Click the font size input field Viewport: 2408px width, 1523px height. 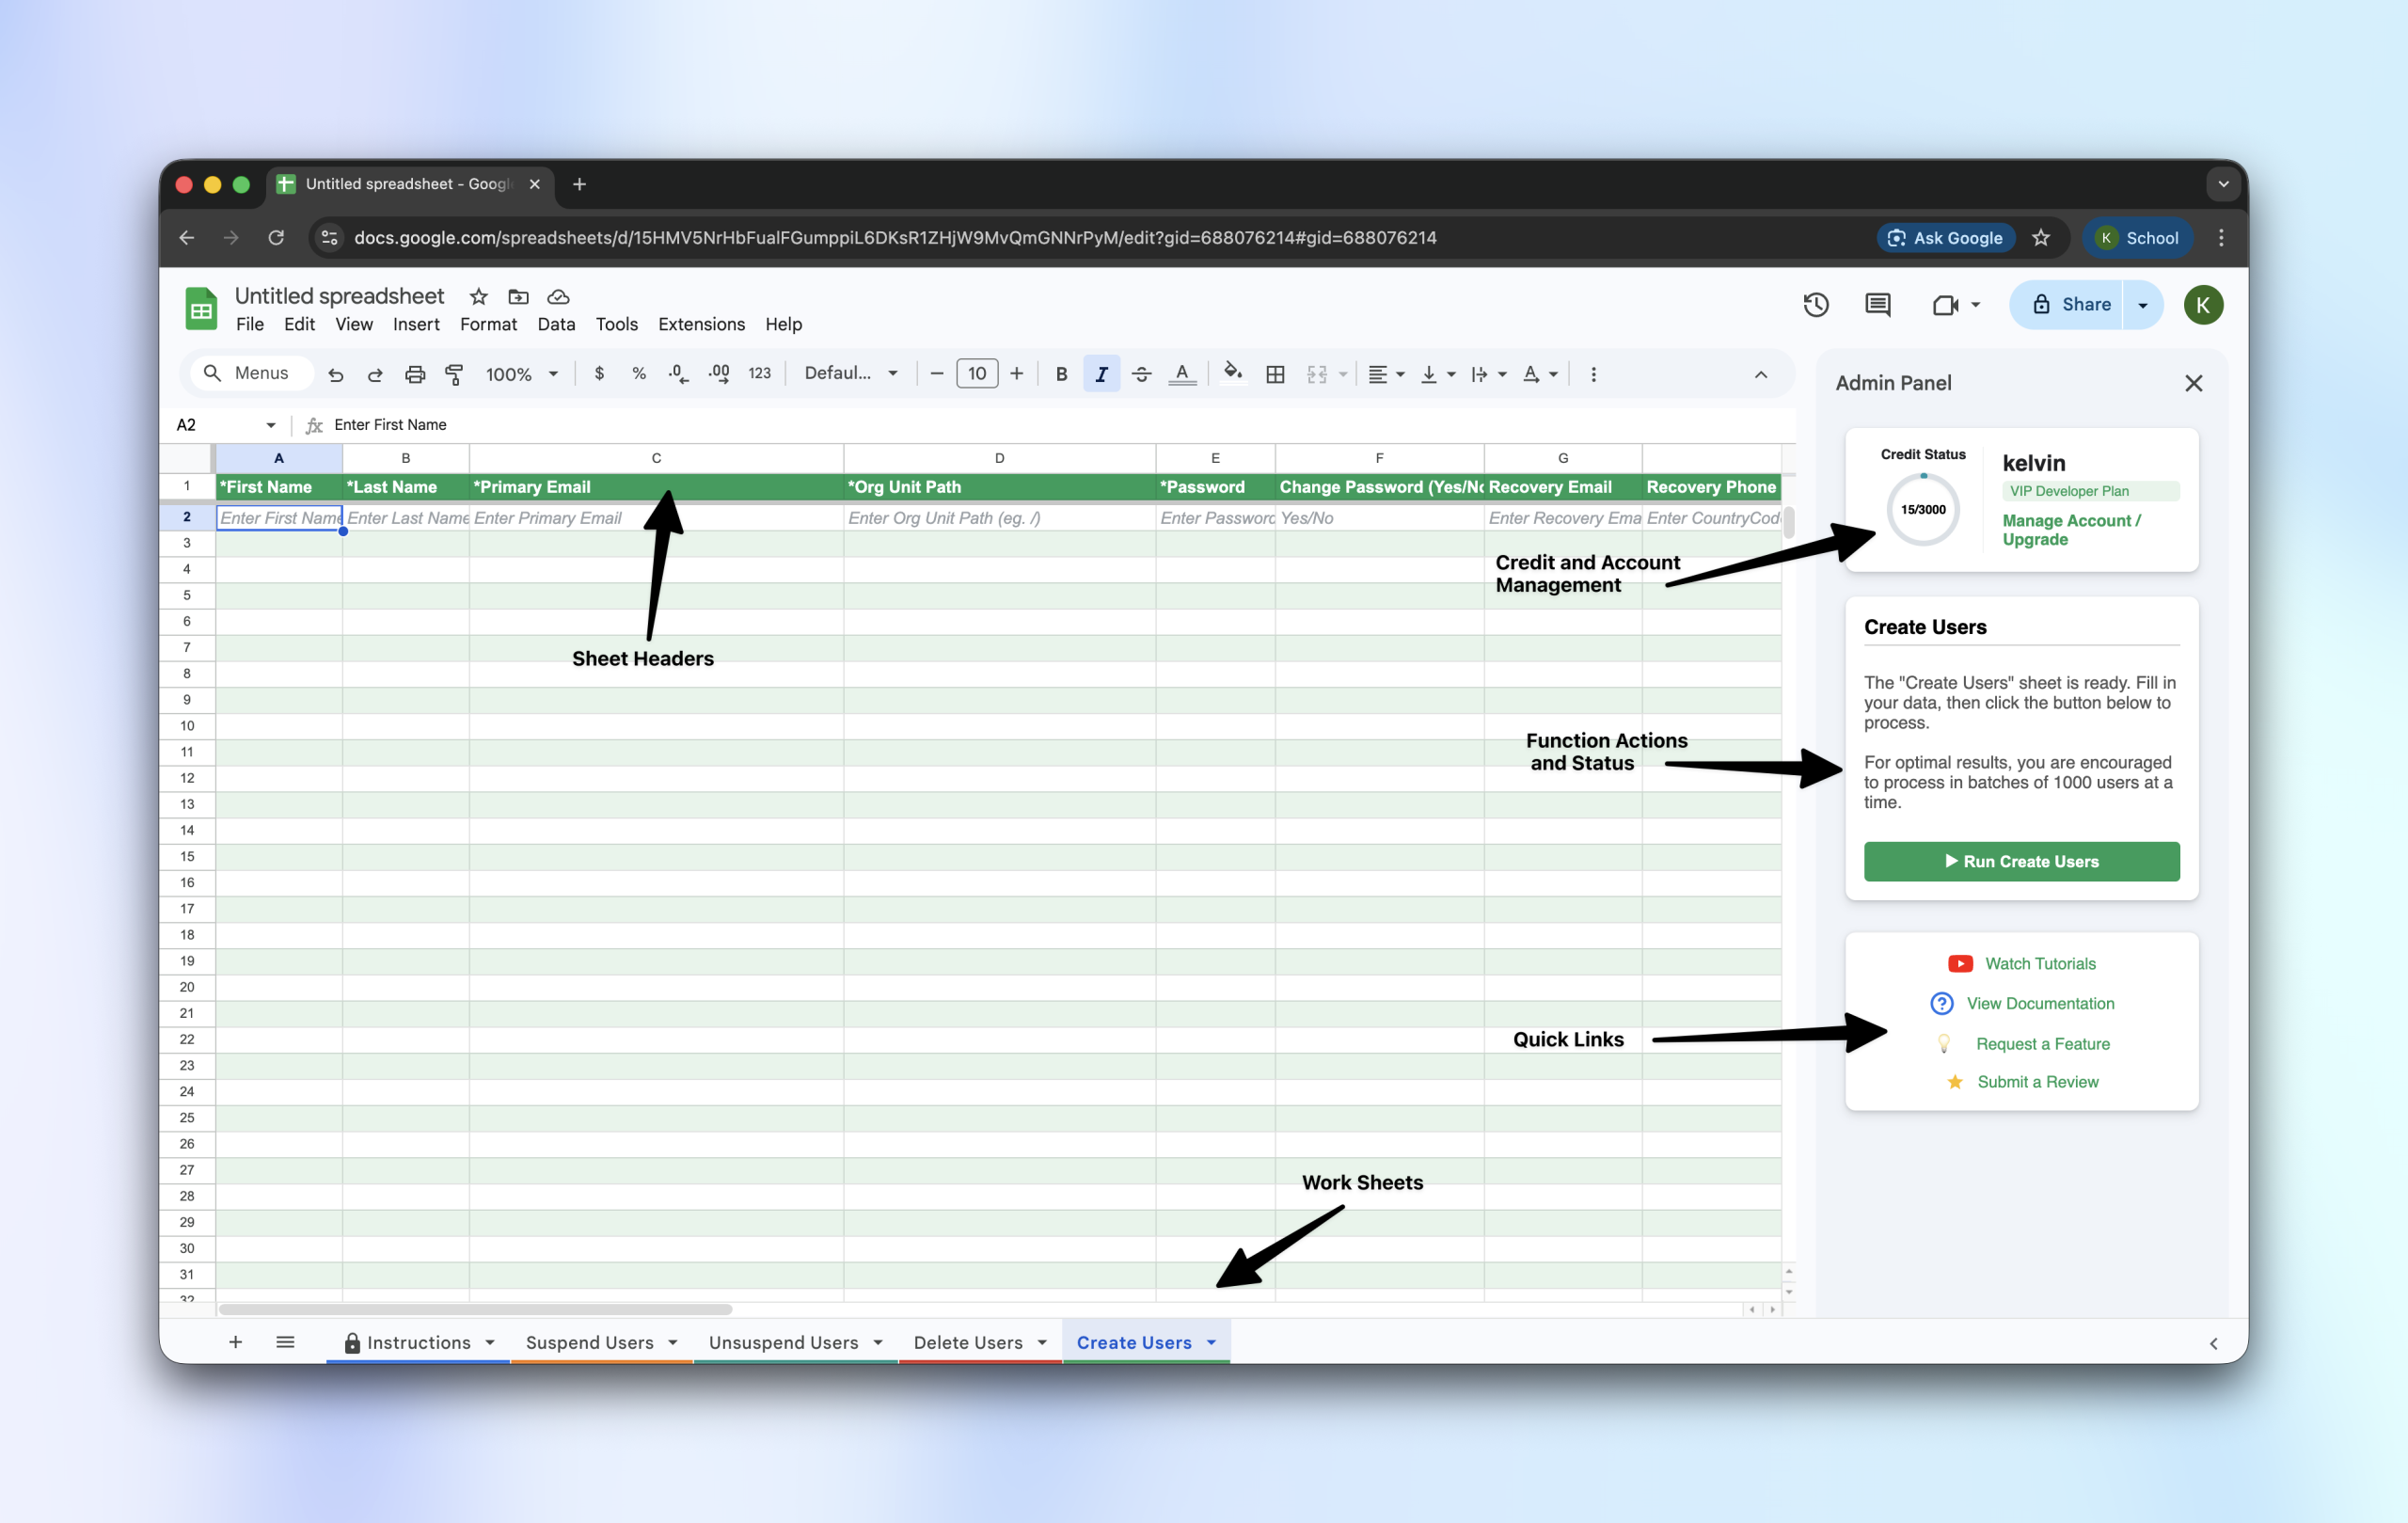coord(976,374)
